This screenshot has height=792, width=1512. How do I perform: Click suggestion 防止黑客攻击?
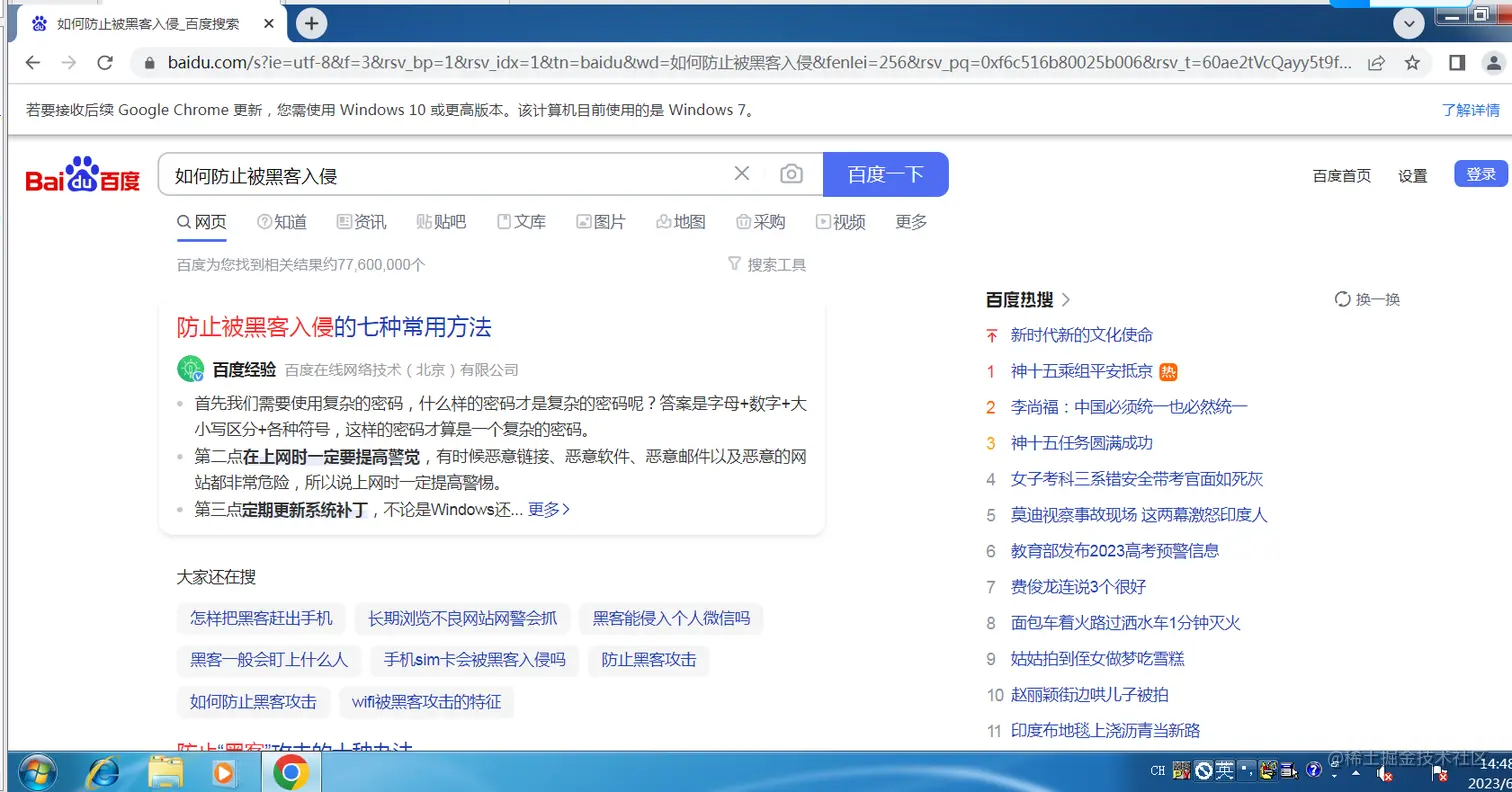[x=648, y=660]
